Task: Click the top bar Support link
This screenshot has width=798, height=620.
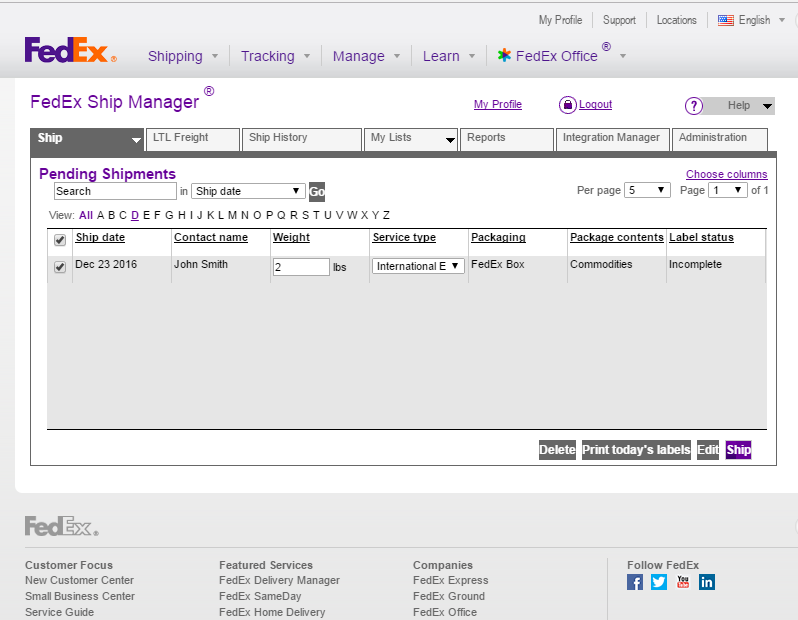Action: pyautogui.click(x=619, y=20)
